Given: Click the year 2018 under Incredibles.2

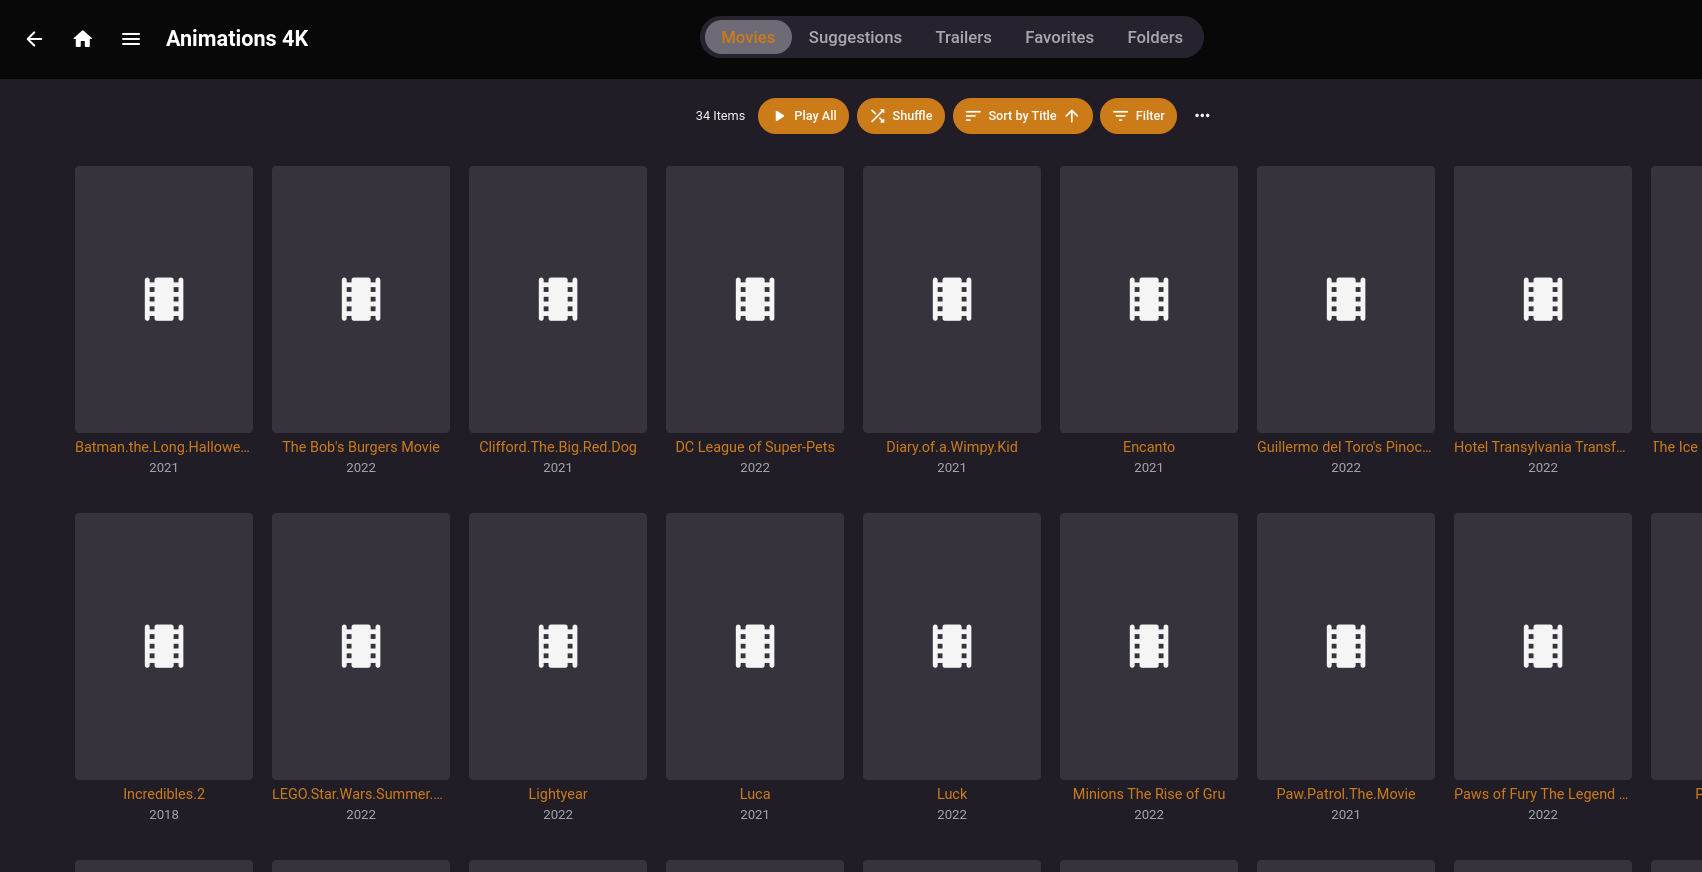Looking at the screenshot, I should pos(164,815).
